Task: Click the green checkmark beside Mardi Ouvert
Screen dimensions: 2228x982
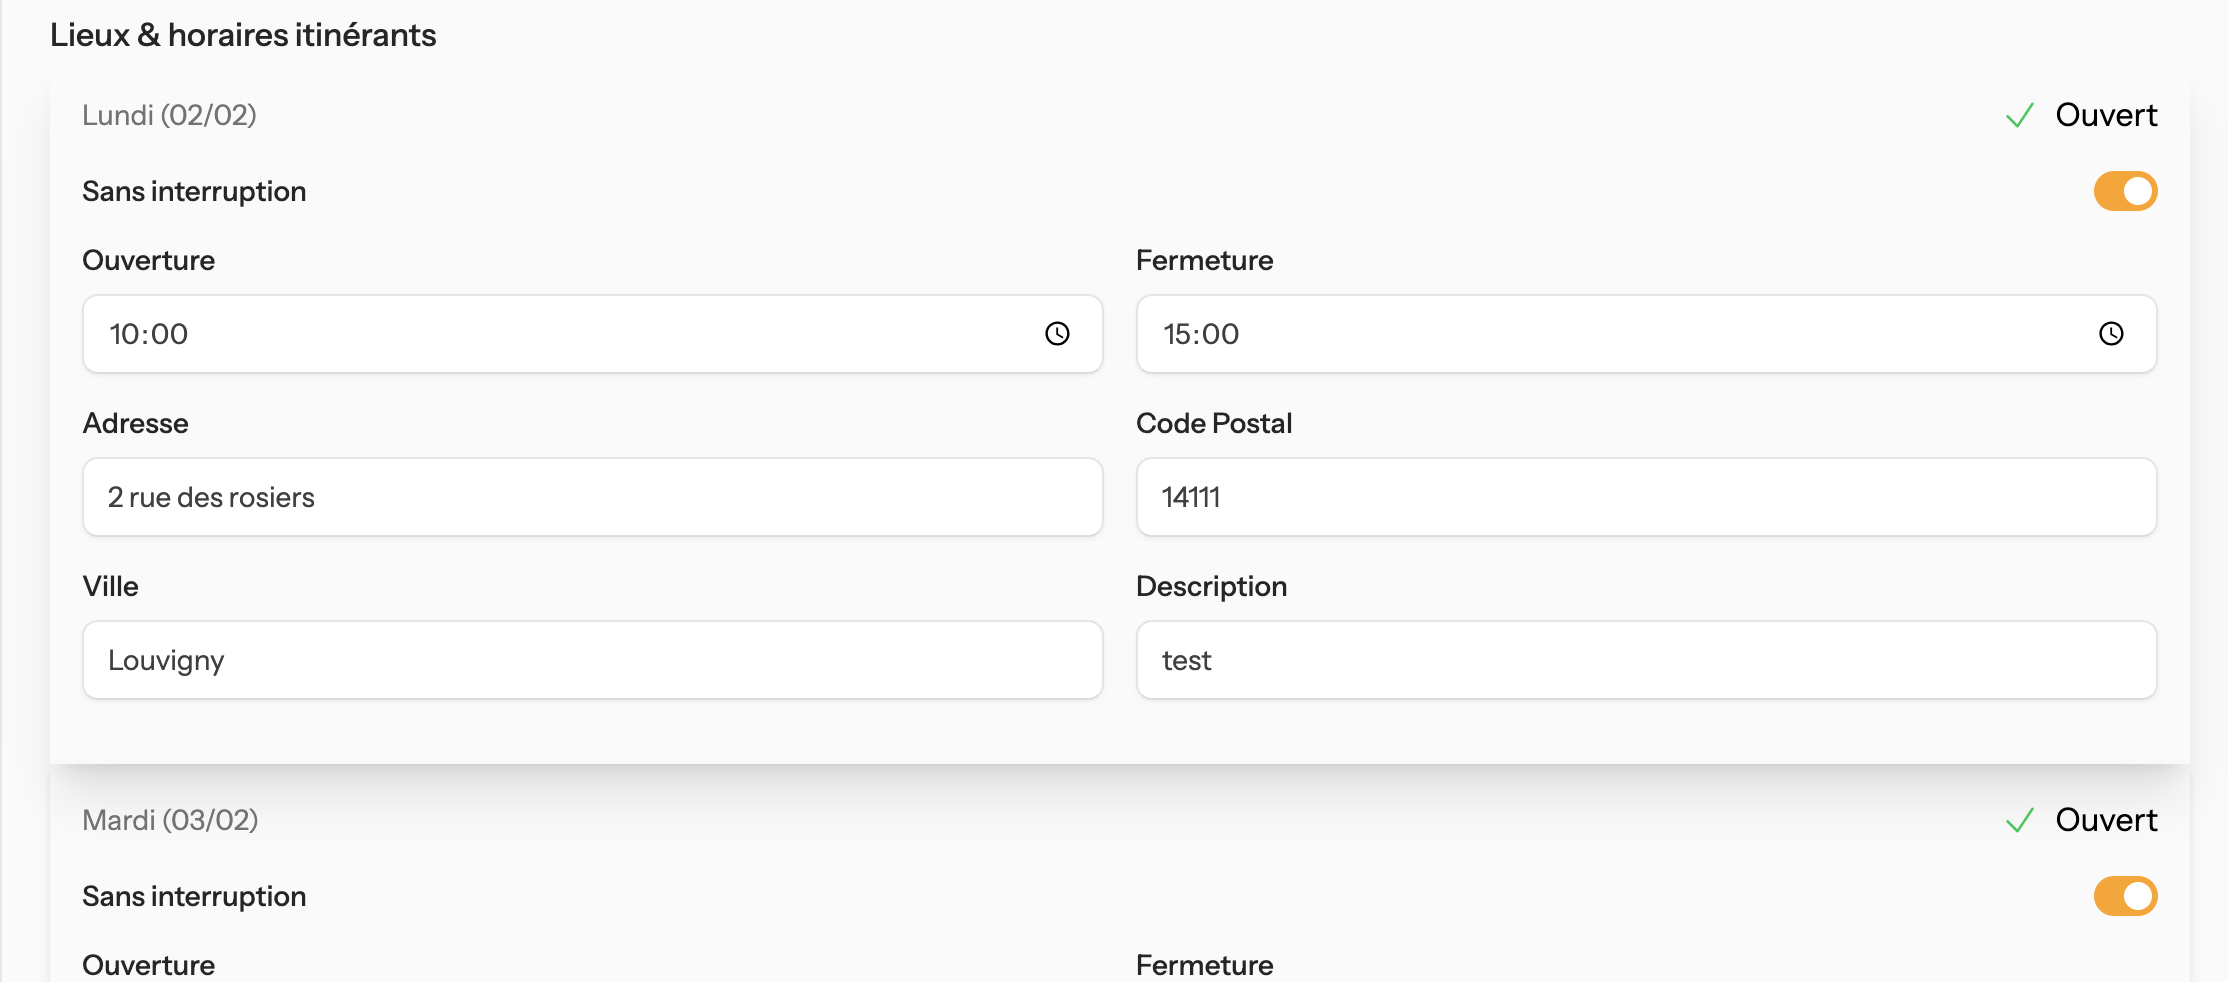Action: coord(2019,820)
